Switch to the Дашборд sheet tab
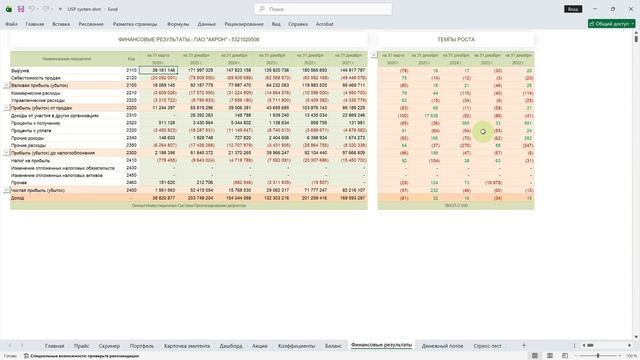 [231, 346]
